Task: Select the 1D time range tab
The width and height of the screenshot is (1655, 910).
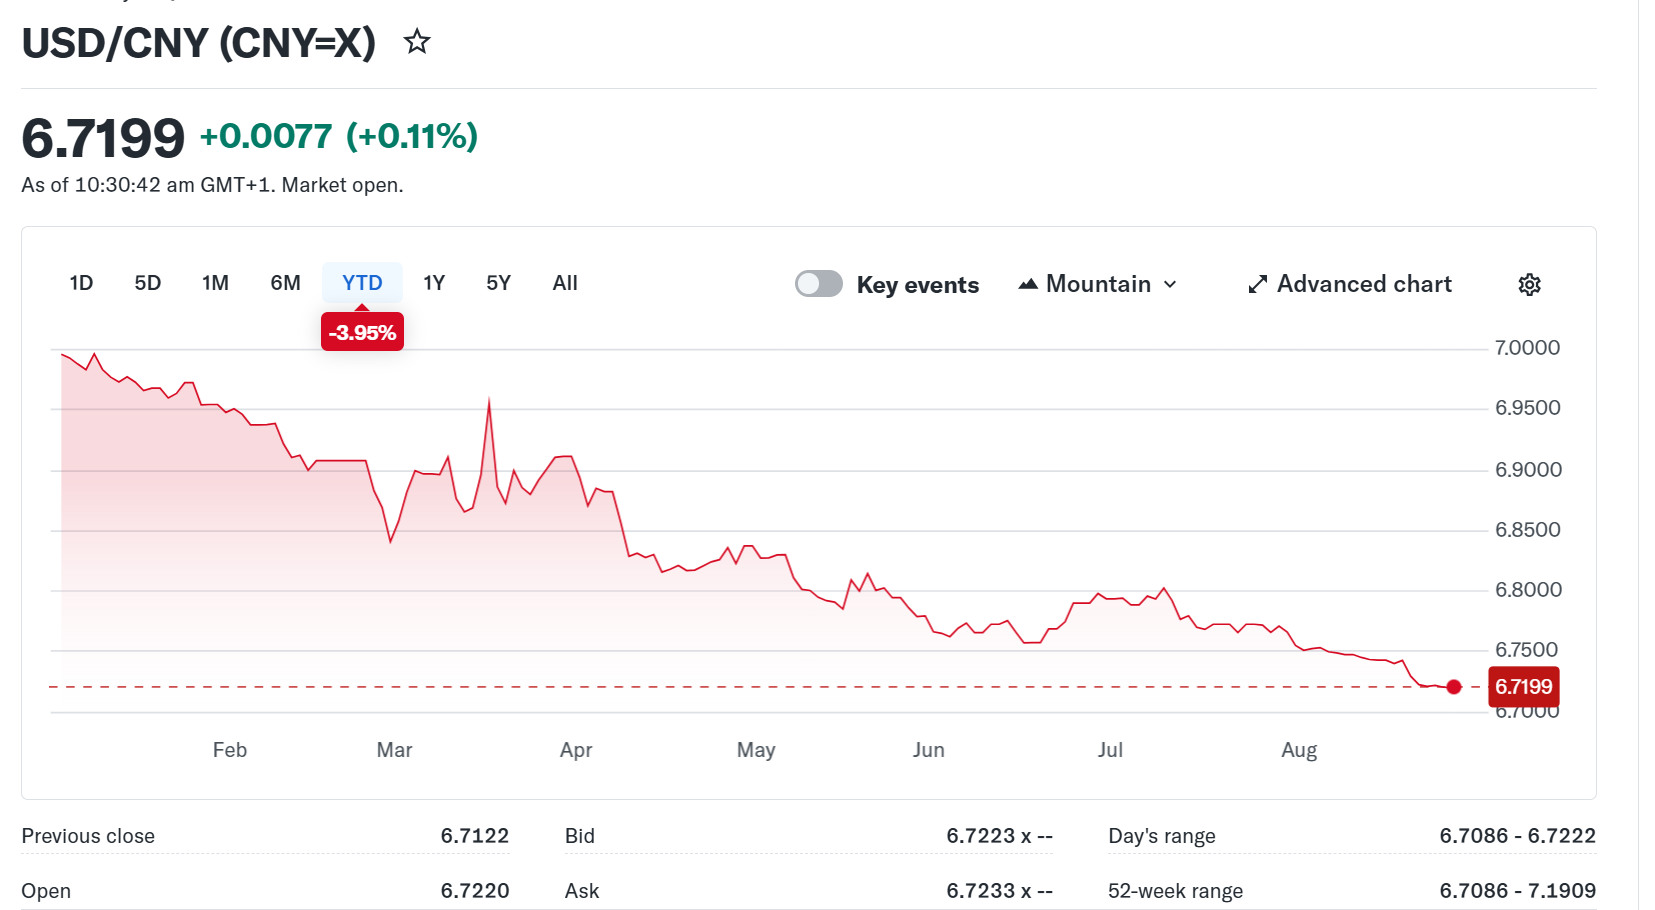Action: (x=81, y=283)
